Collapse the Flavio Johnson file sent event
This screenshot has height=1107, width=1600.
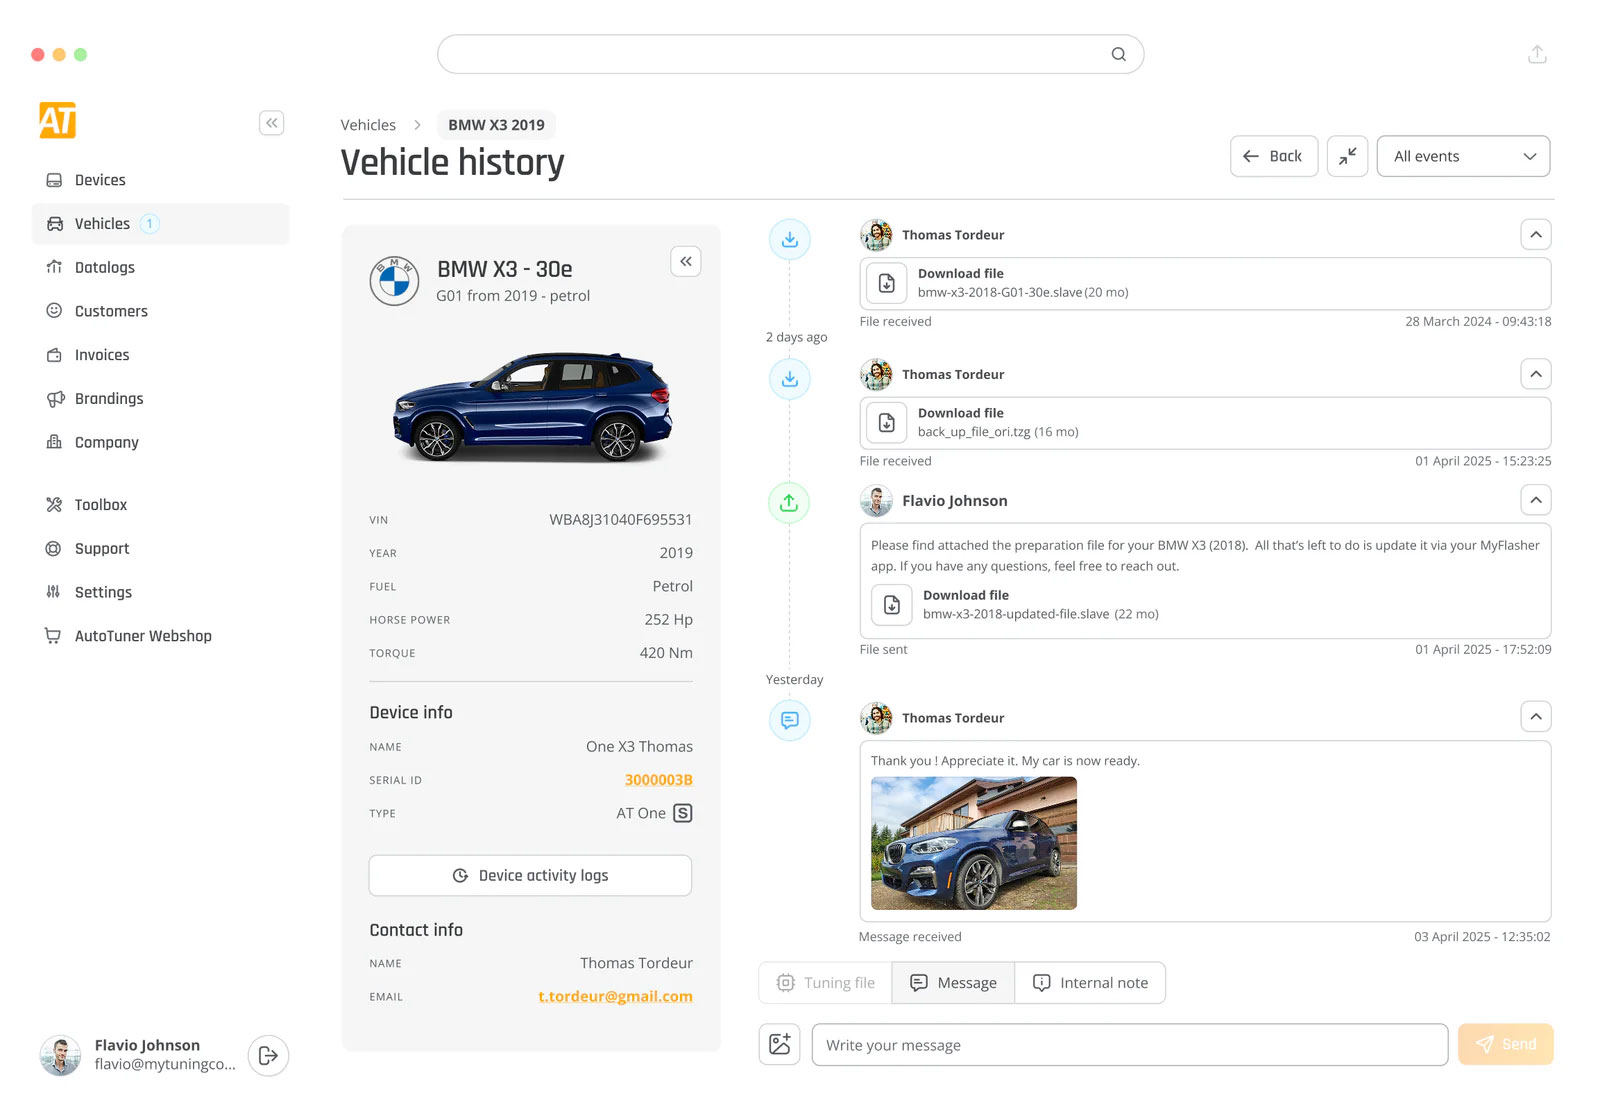(x=1535, y=500)
